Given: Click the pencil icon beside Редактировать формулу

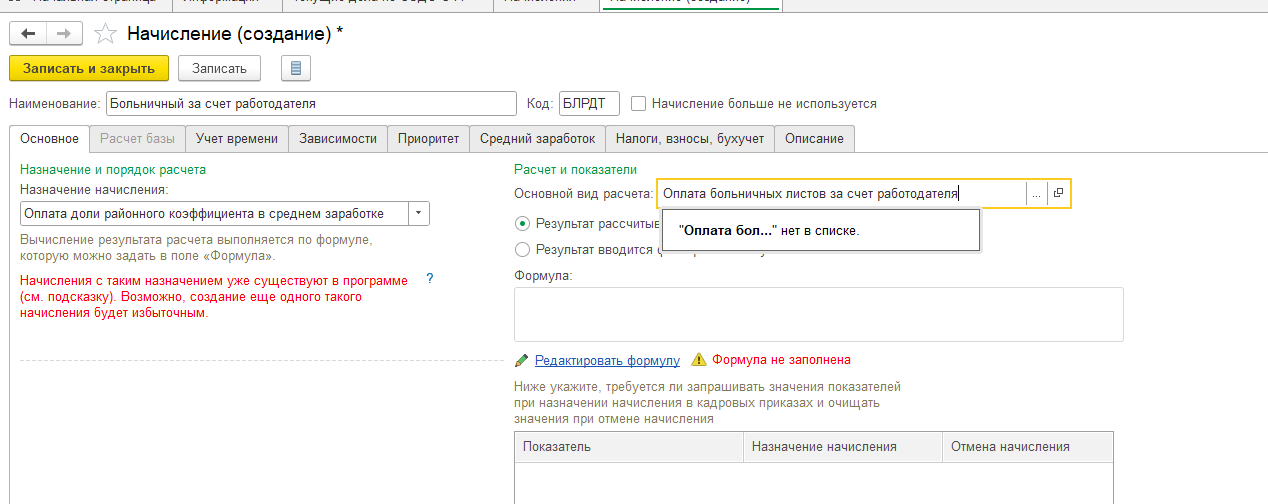Looking at the screenshot, I should tap(521, 360).
